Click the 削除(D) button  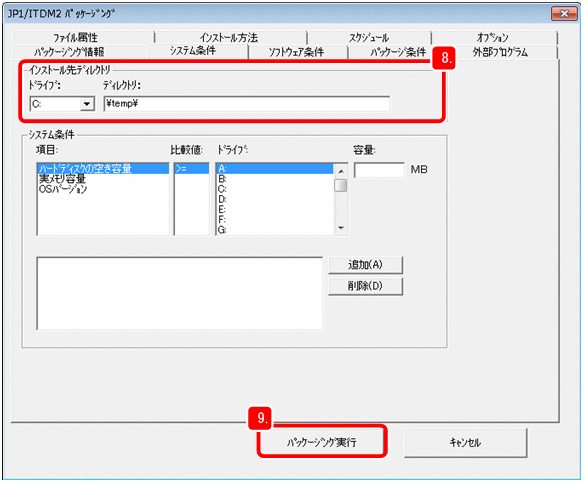coord(365,286)
